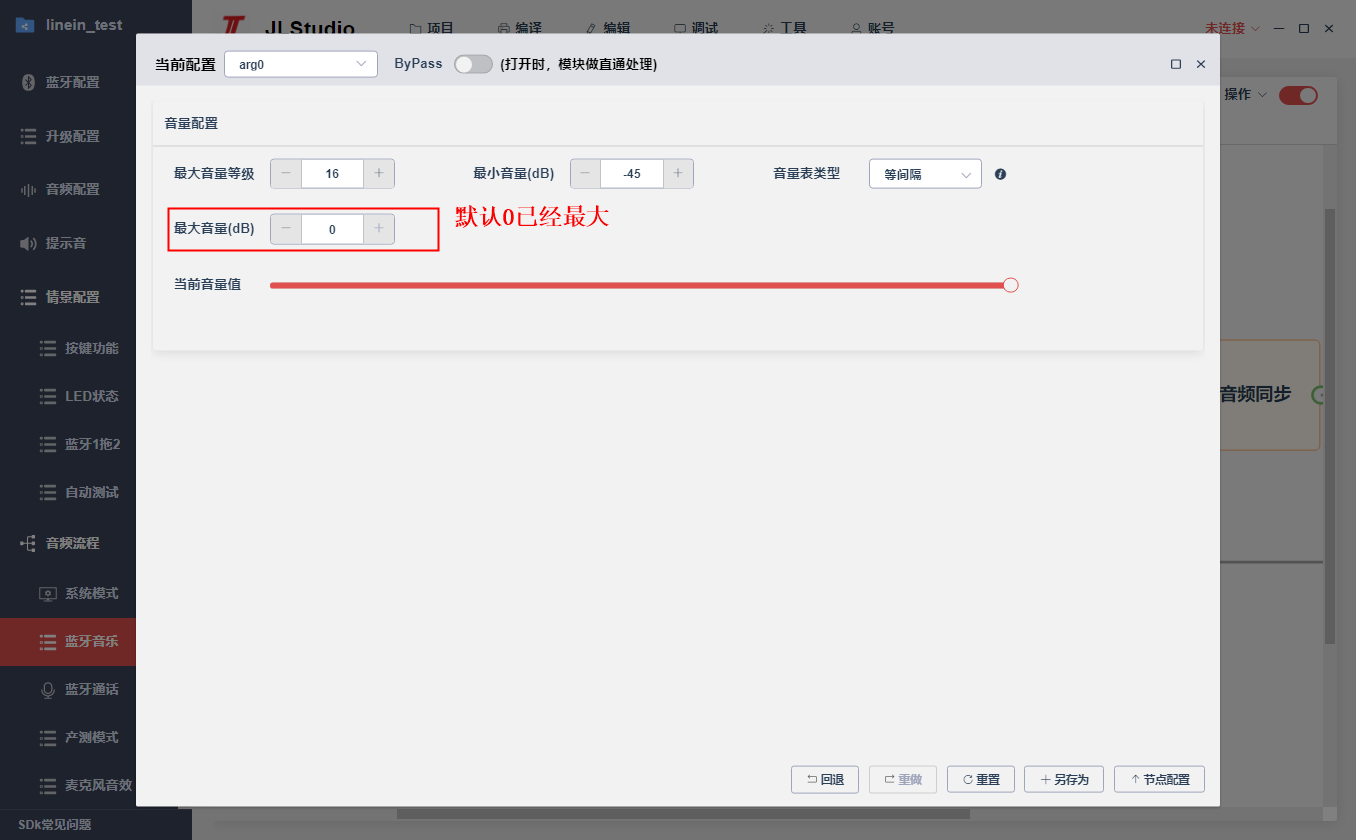This screenshot has width=1356, height=840.
Task: Open 节点配置 node settings
Action: pyautogui.click(x=1159, y=779)
